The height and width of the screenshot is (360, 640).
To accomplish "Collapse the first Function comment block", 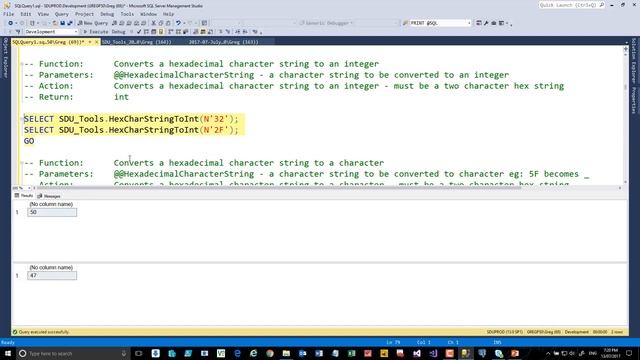I will pyautogui.click(x=21, y=64).
